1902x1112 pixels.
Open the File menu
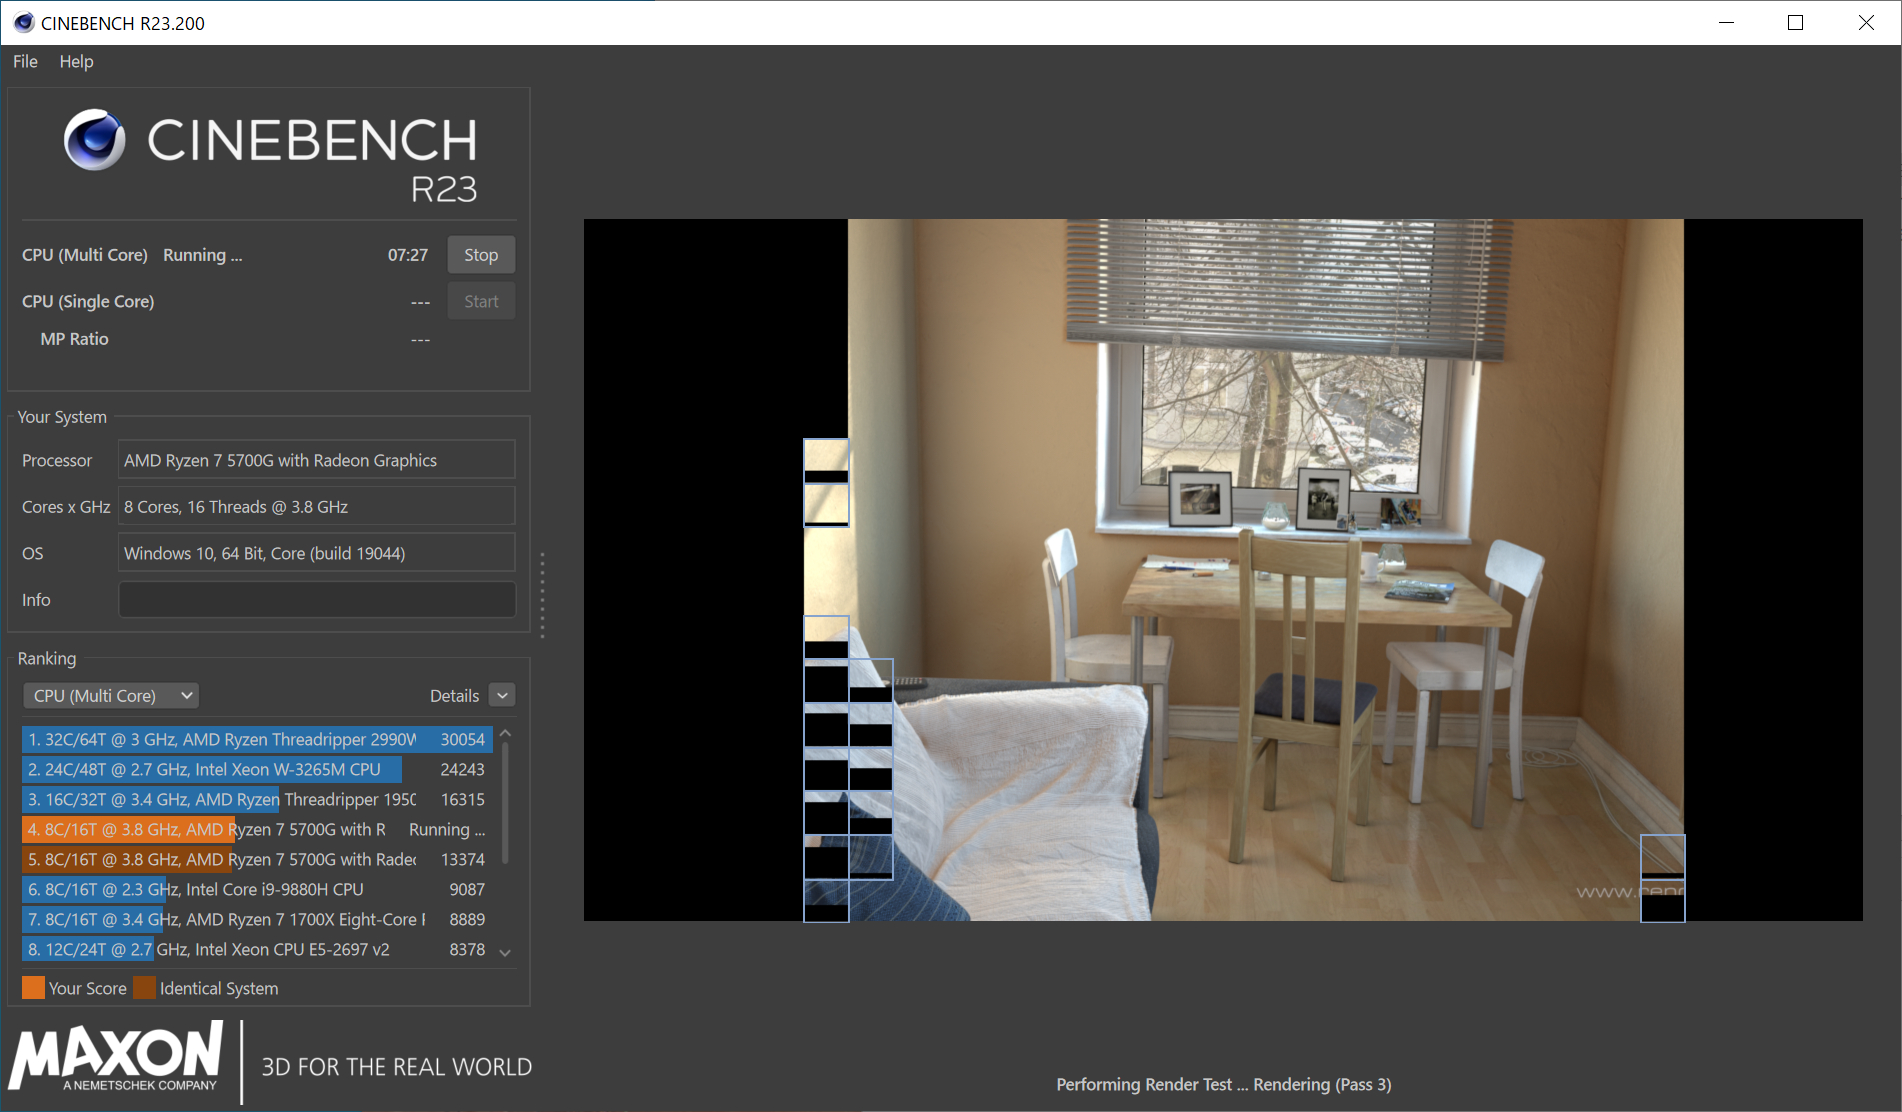(x=25, y=61)
